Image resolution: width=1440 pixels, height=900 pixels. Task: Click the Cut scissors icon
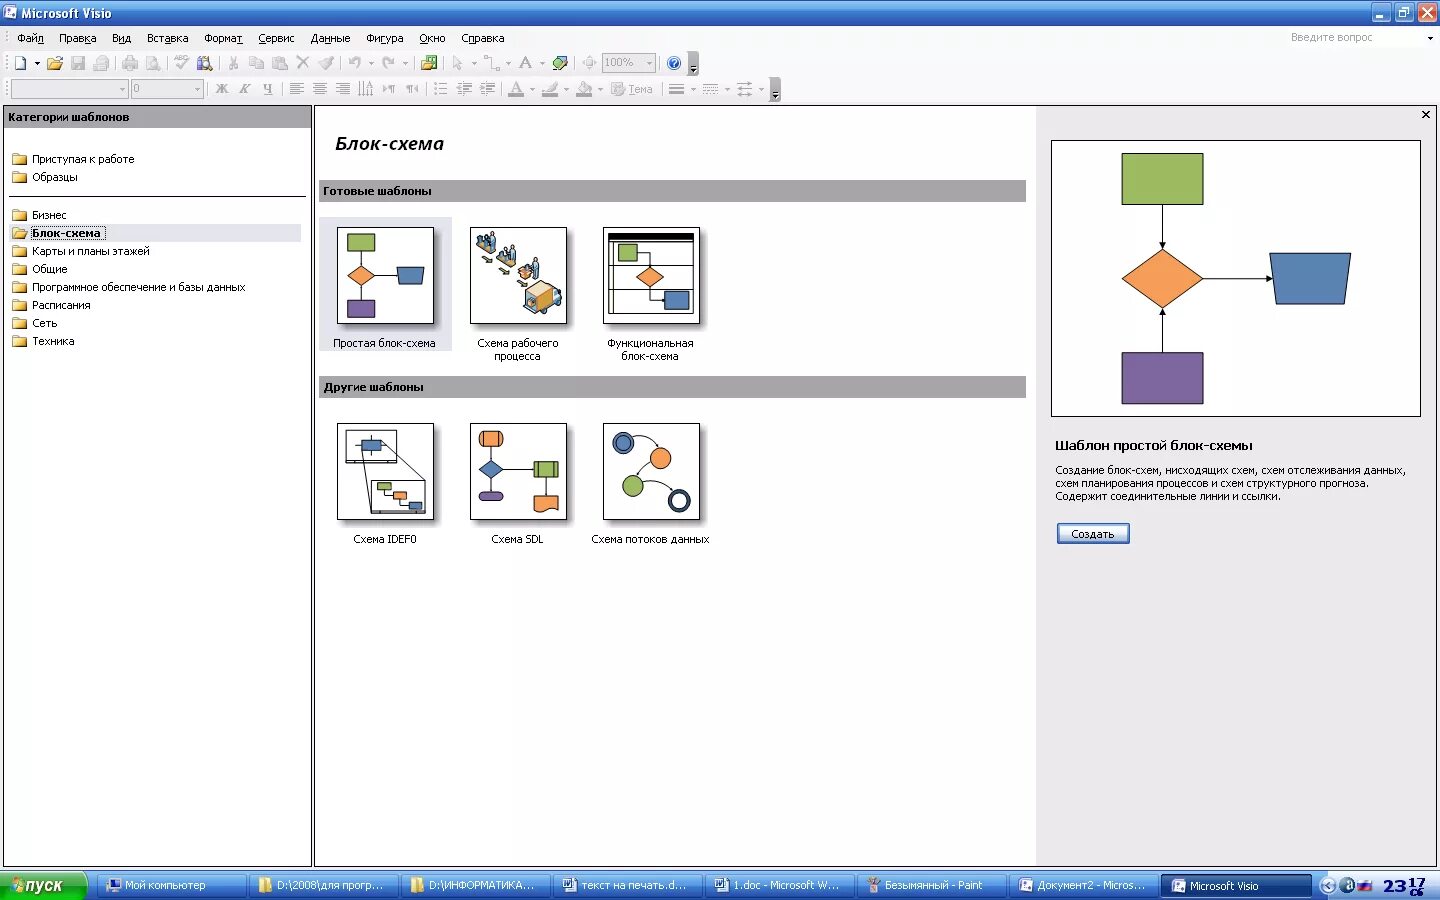(233, 63)
